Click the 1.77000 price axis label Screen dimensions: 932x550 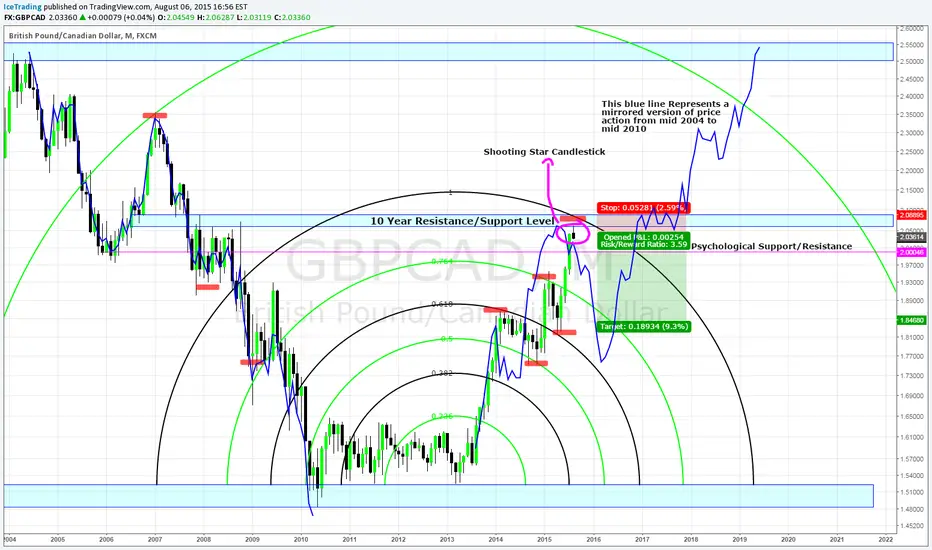pyautogui.click(x=912, y=356)
